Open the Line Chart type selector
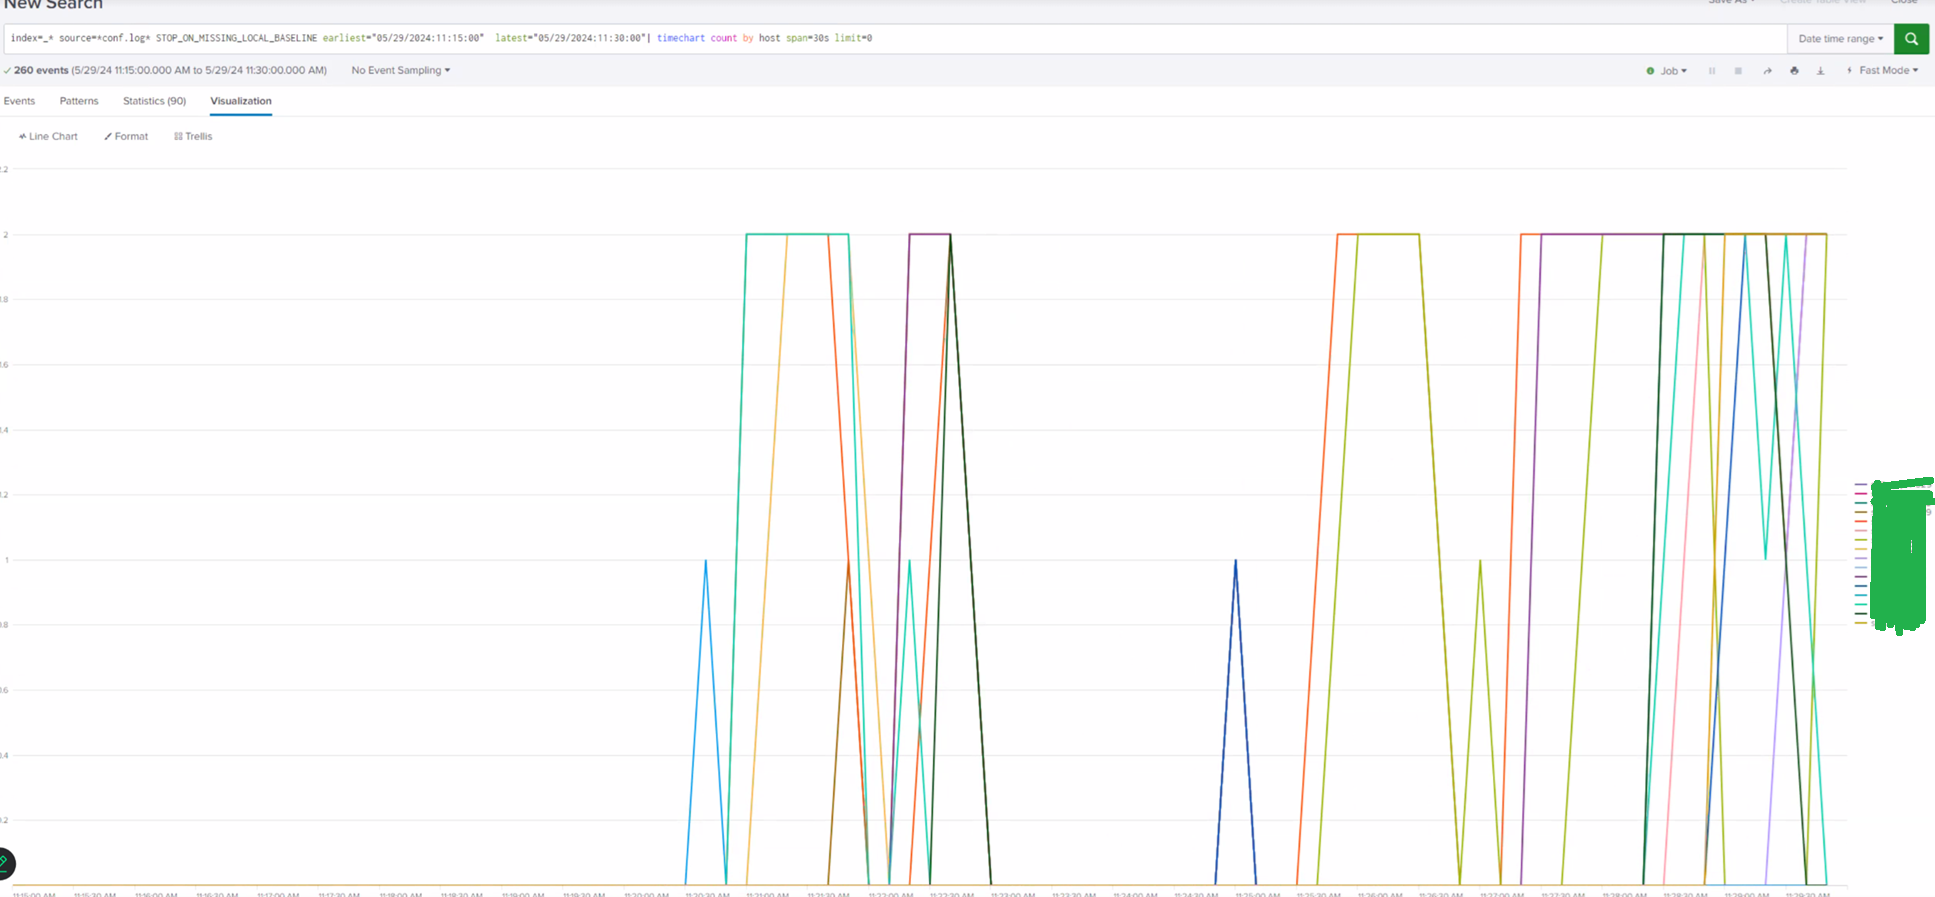1935x897 pixels. coord(48,137)
